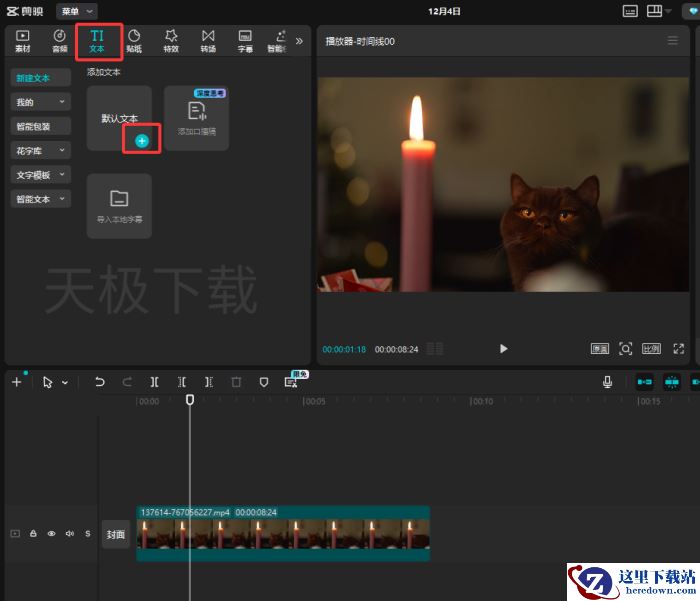Click the 00:10 ruler mark
The image size is (700, 601).
point(482,401)
